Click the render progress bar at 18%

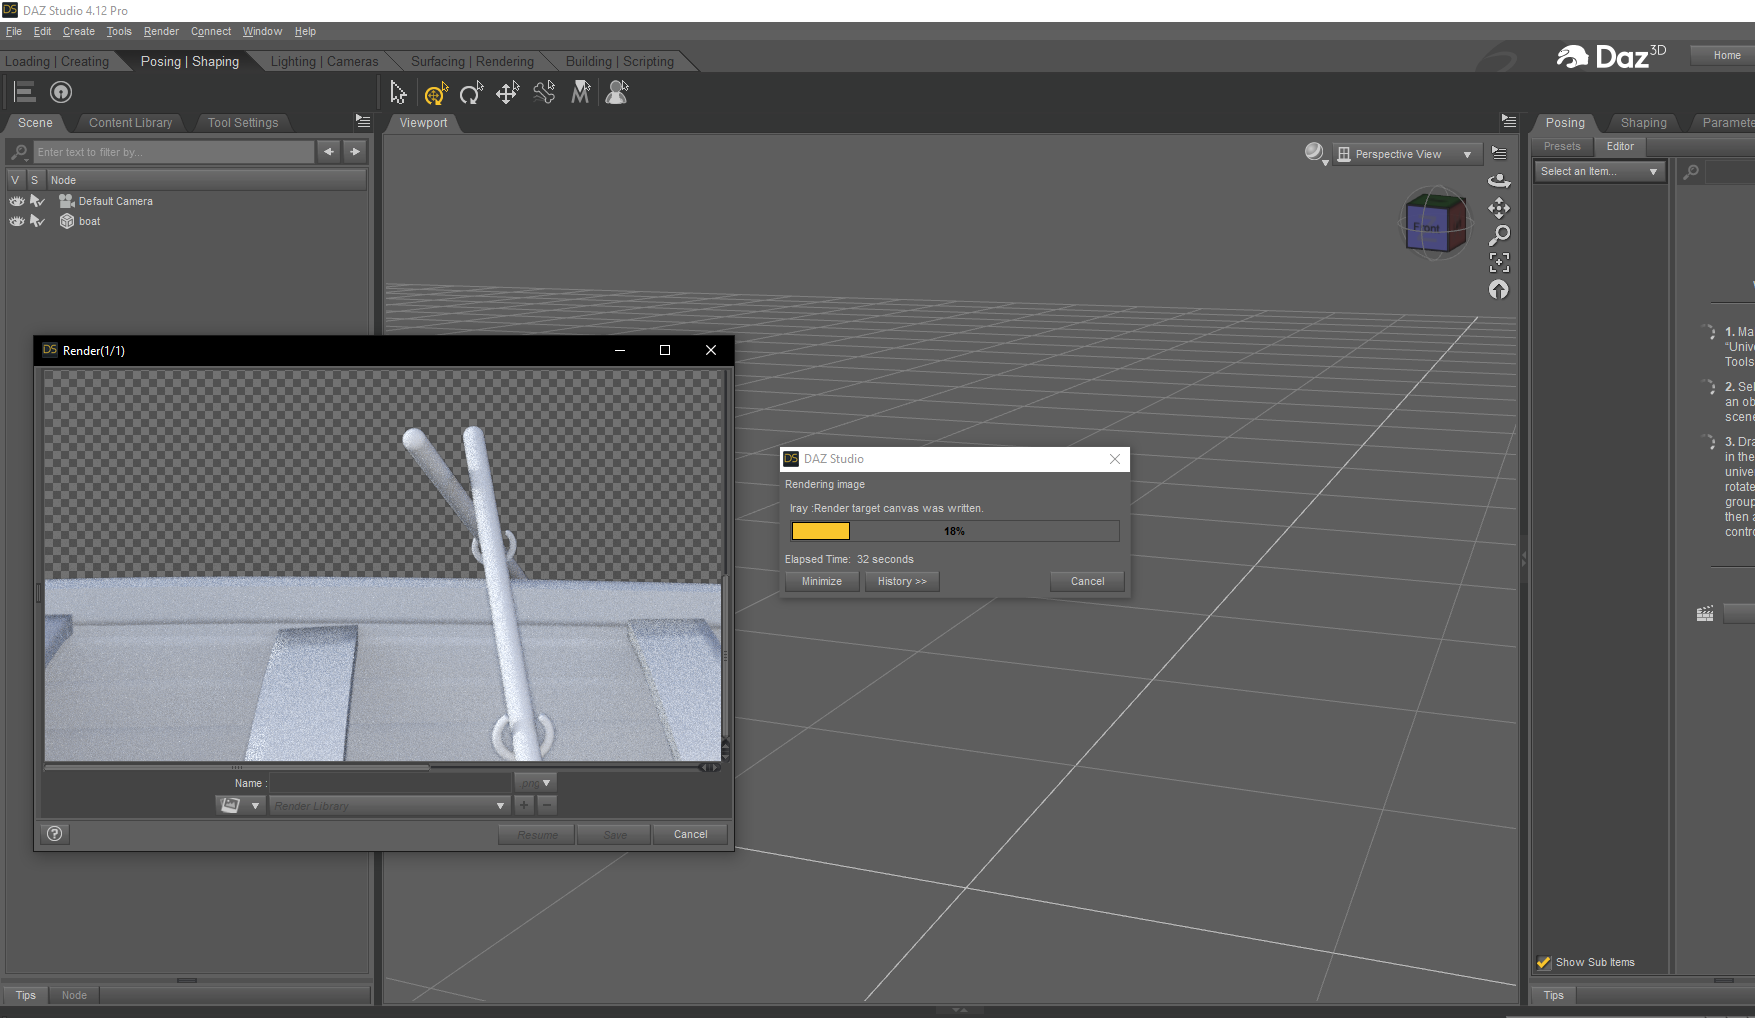click(x=955, y=531)
